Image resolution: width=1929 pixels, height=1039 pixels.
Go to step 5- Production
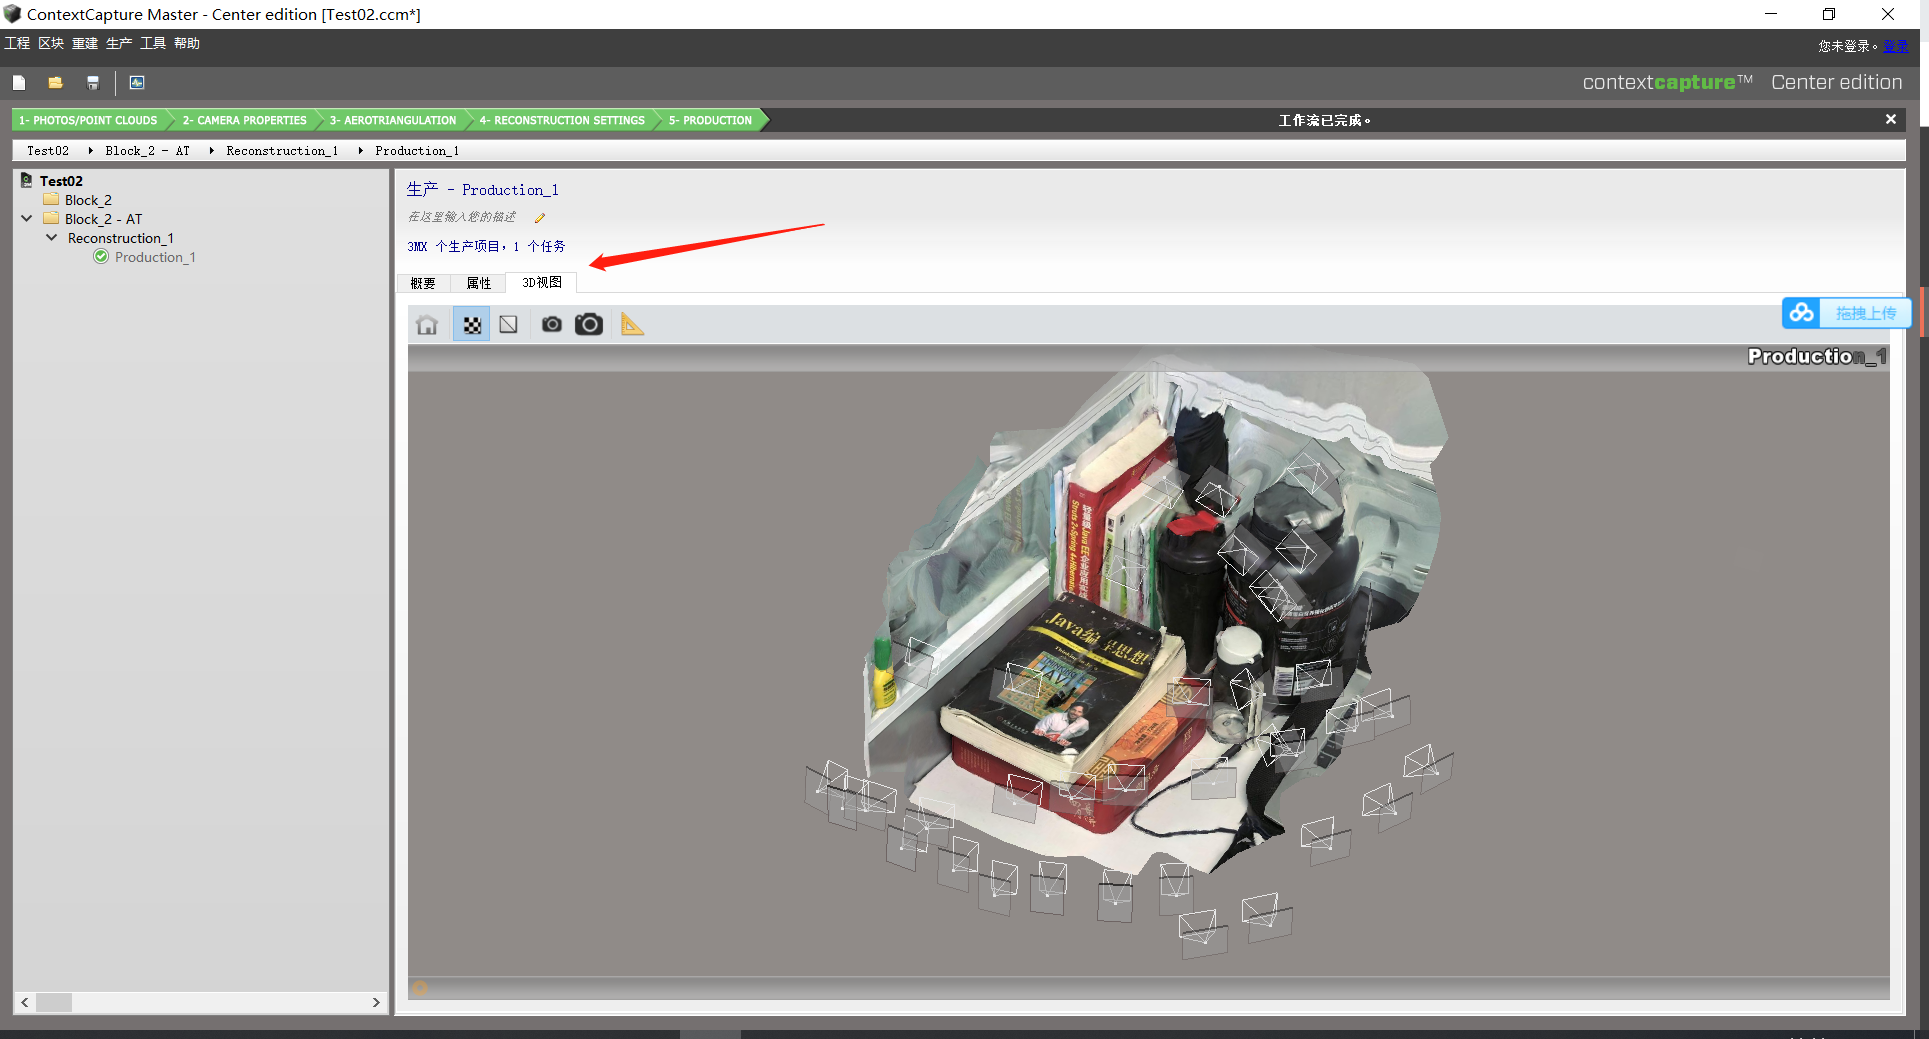[x=711, y=120]
